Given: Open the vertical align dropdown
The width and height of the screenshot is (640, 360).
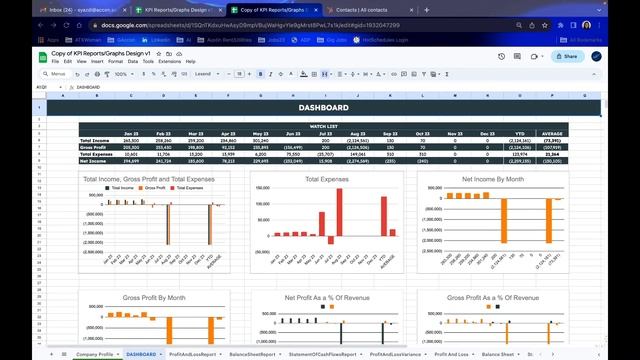Looking at the screenshot, I should (x=355, y=74).
